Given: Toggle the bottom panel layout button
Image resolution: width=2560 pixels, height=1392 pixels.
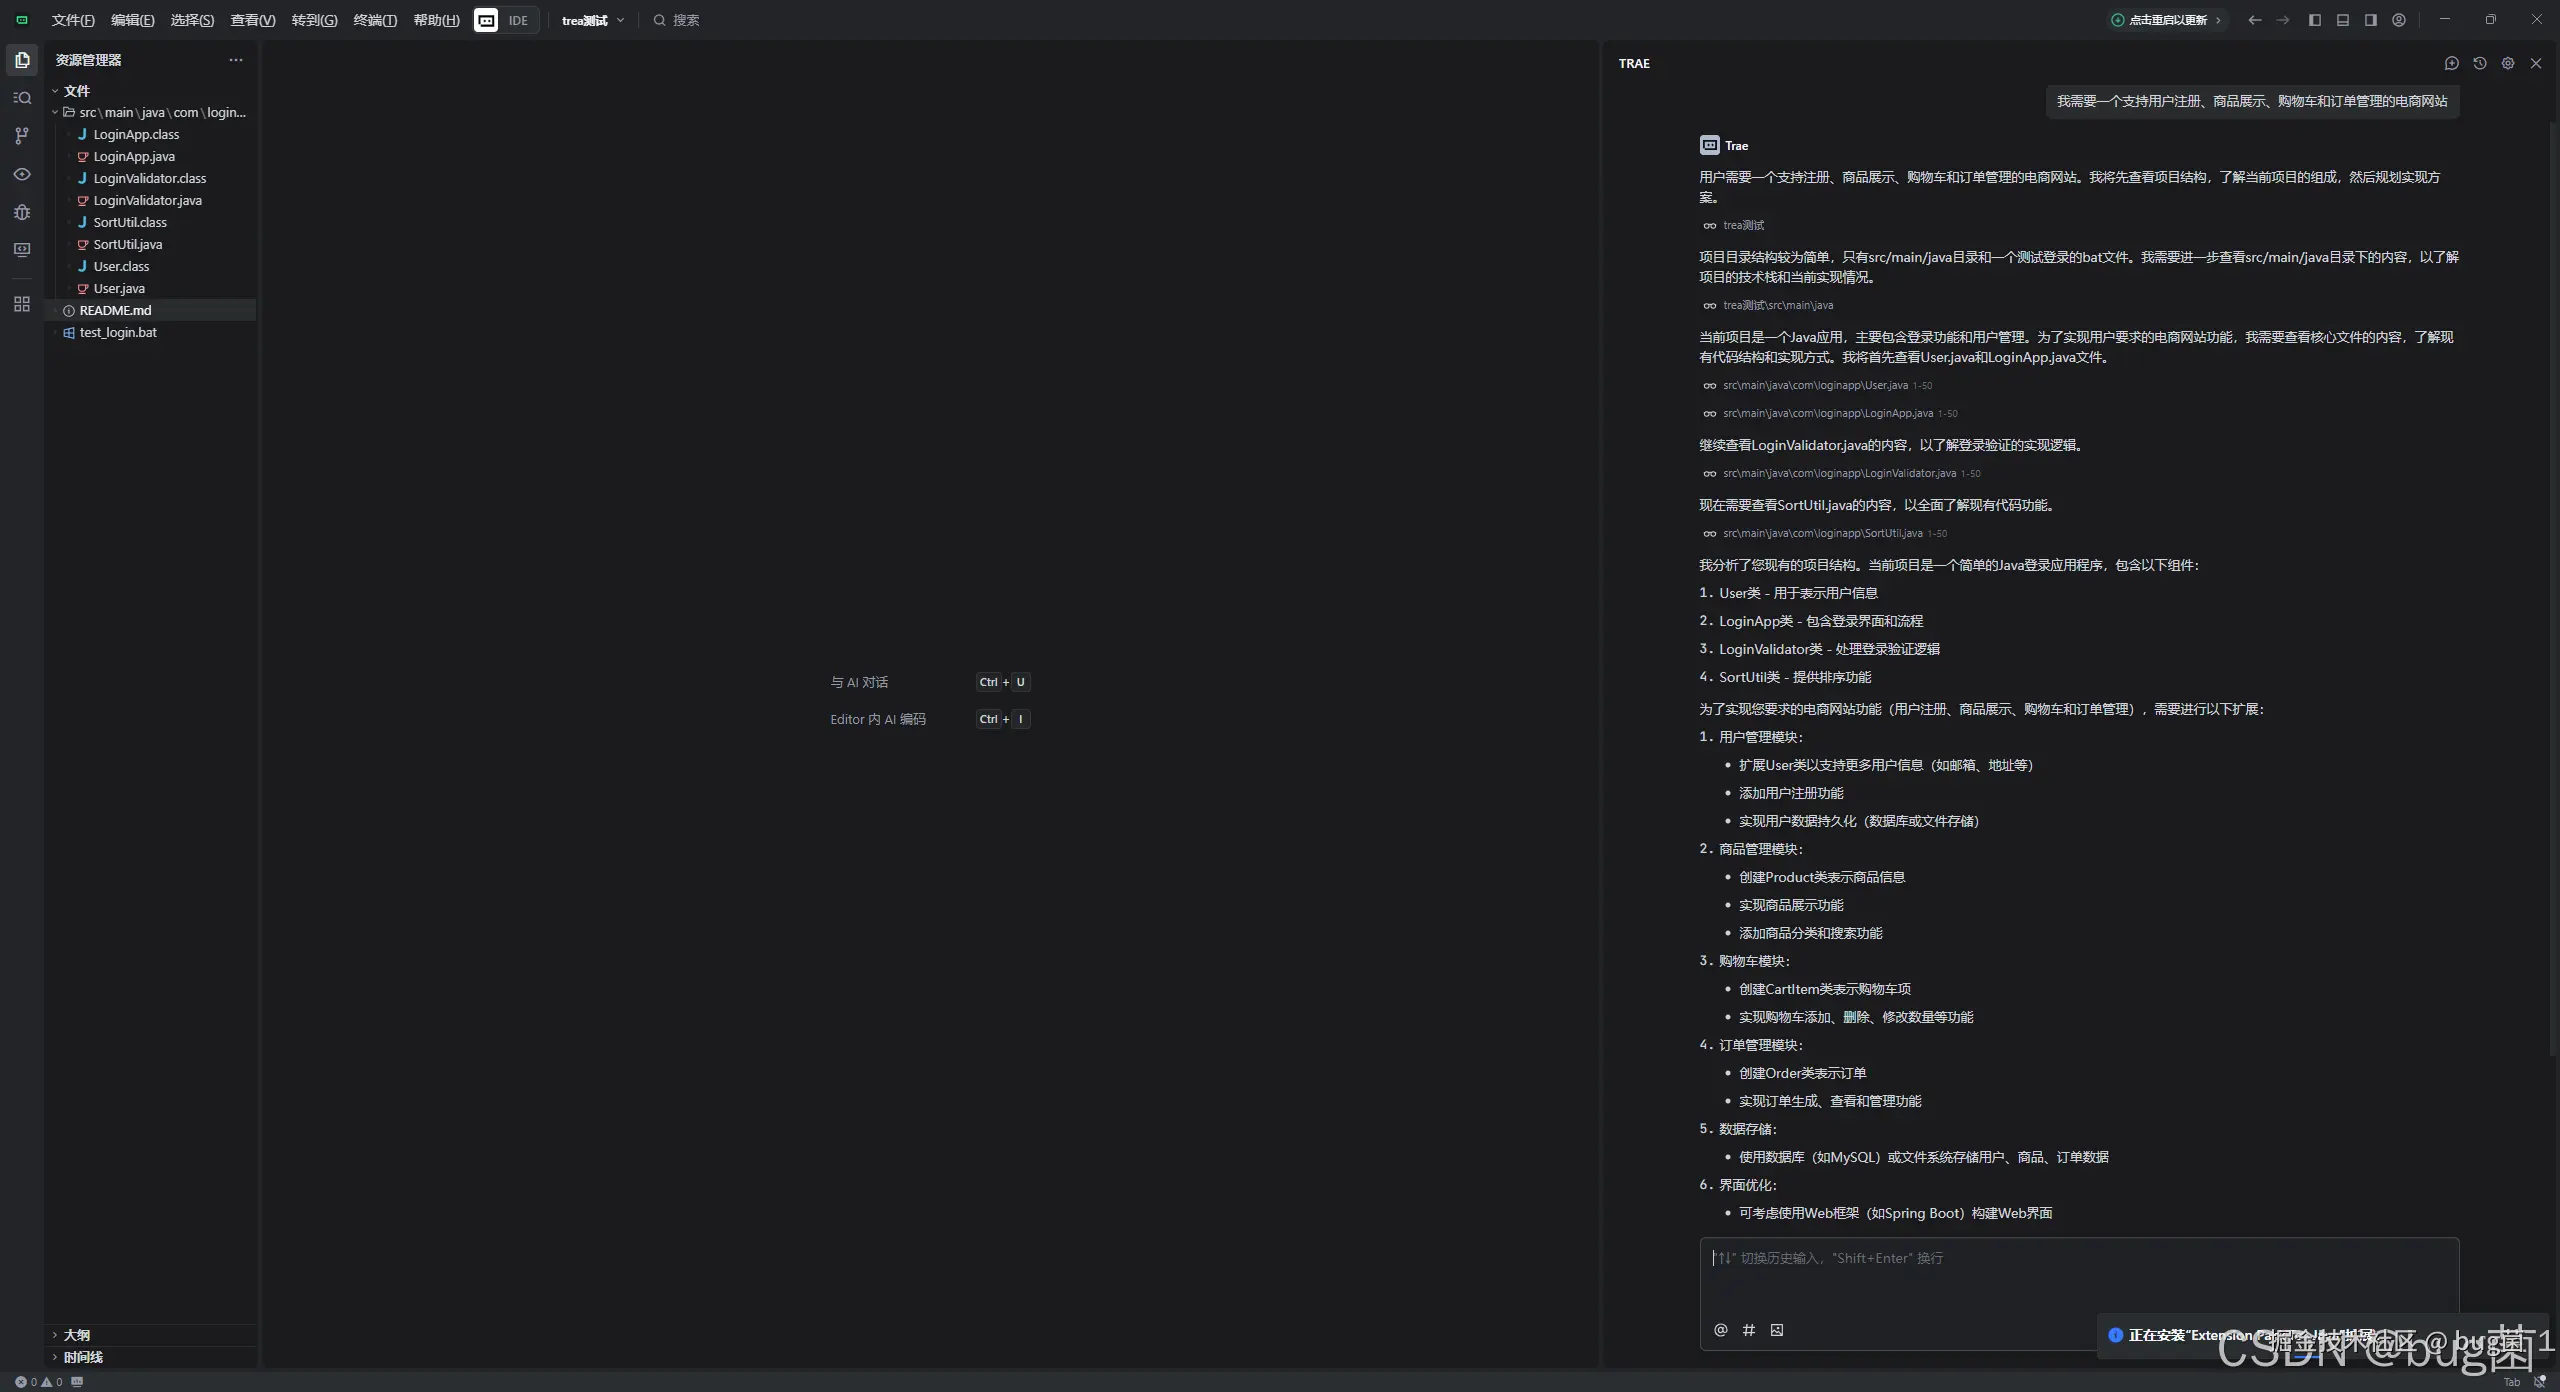Looking at the screenshot, I should point(2342,20).
